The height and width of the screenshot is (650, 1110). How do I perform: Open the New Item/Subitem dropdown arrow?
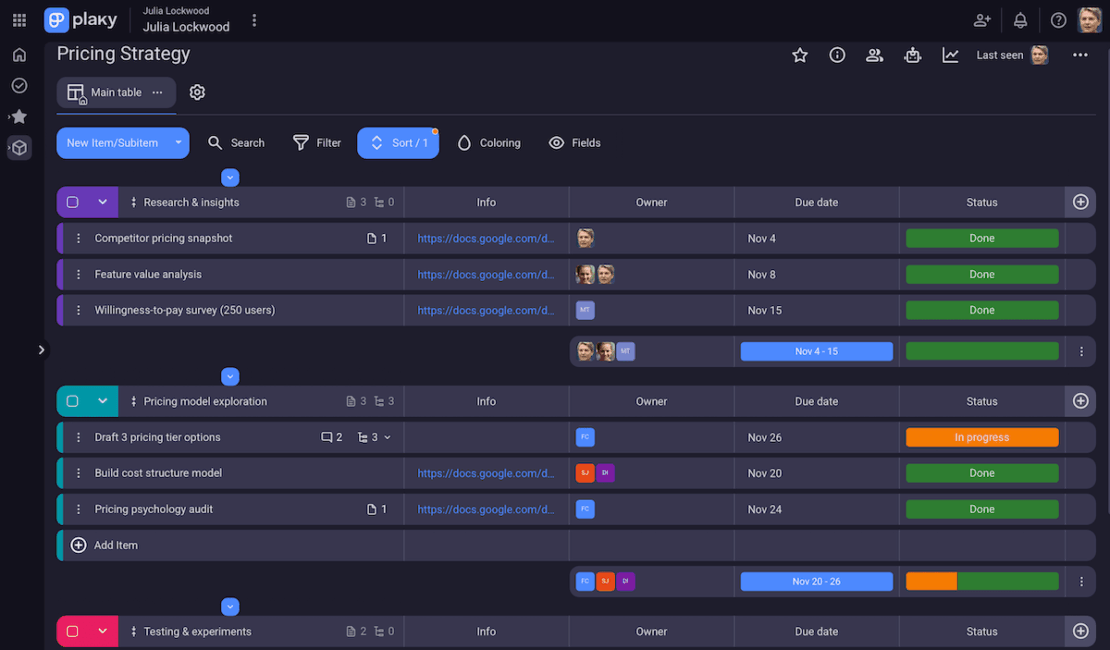(x=178, y=143)
